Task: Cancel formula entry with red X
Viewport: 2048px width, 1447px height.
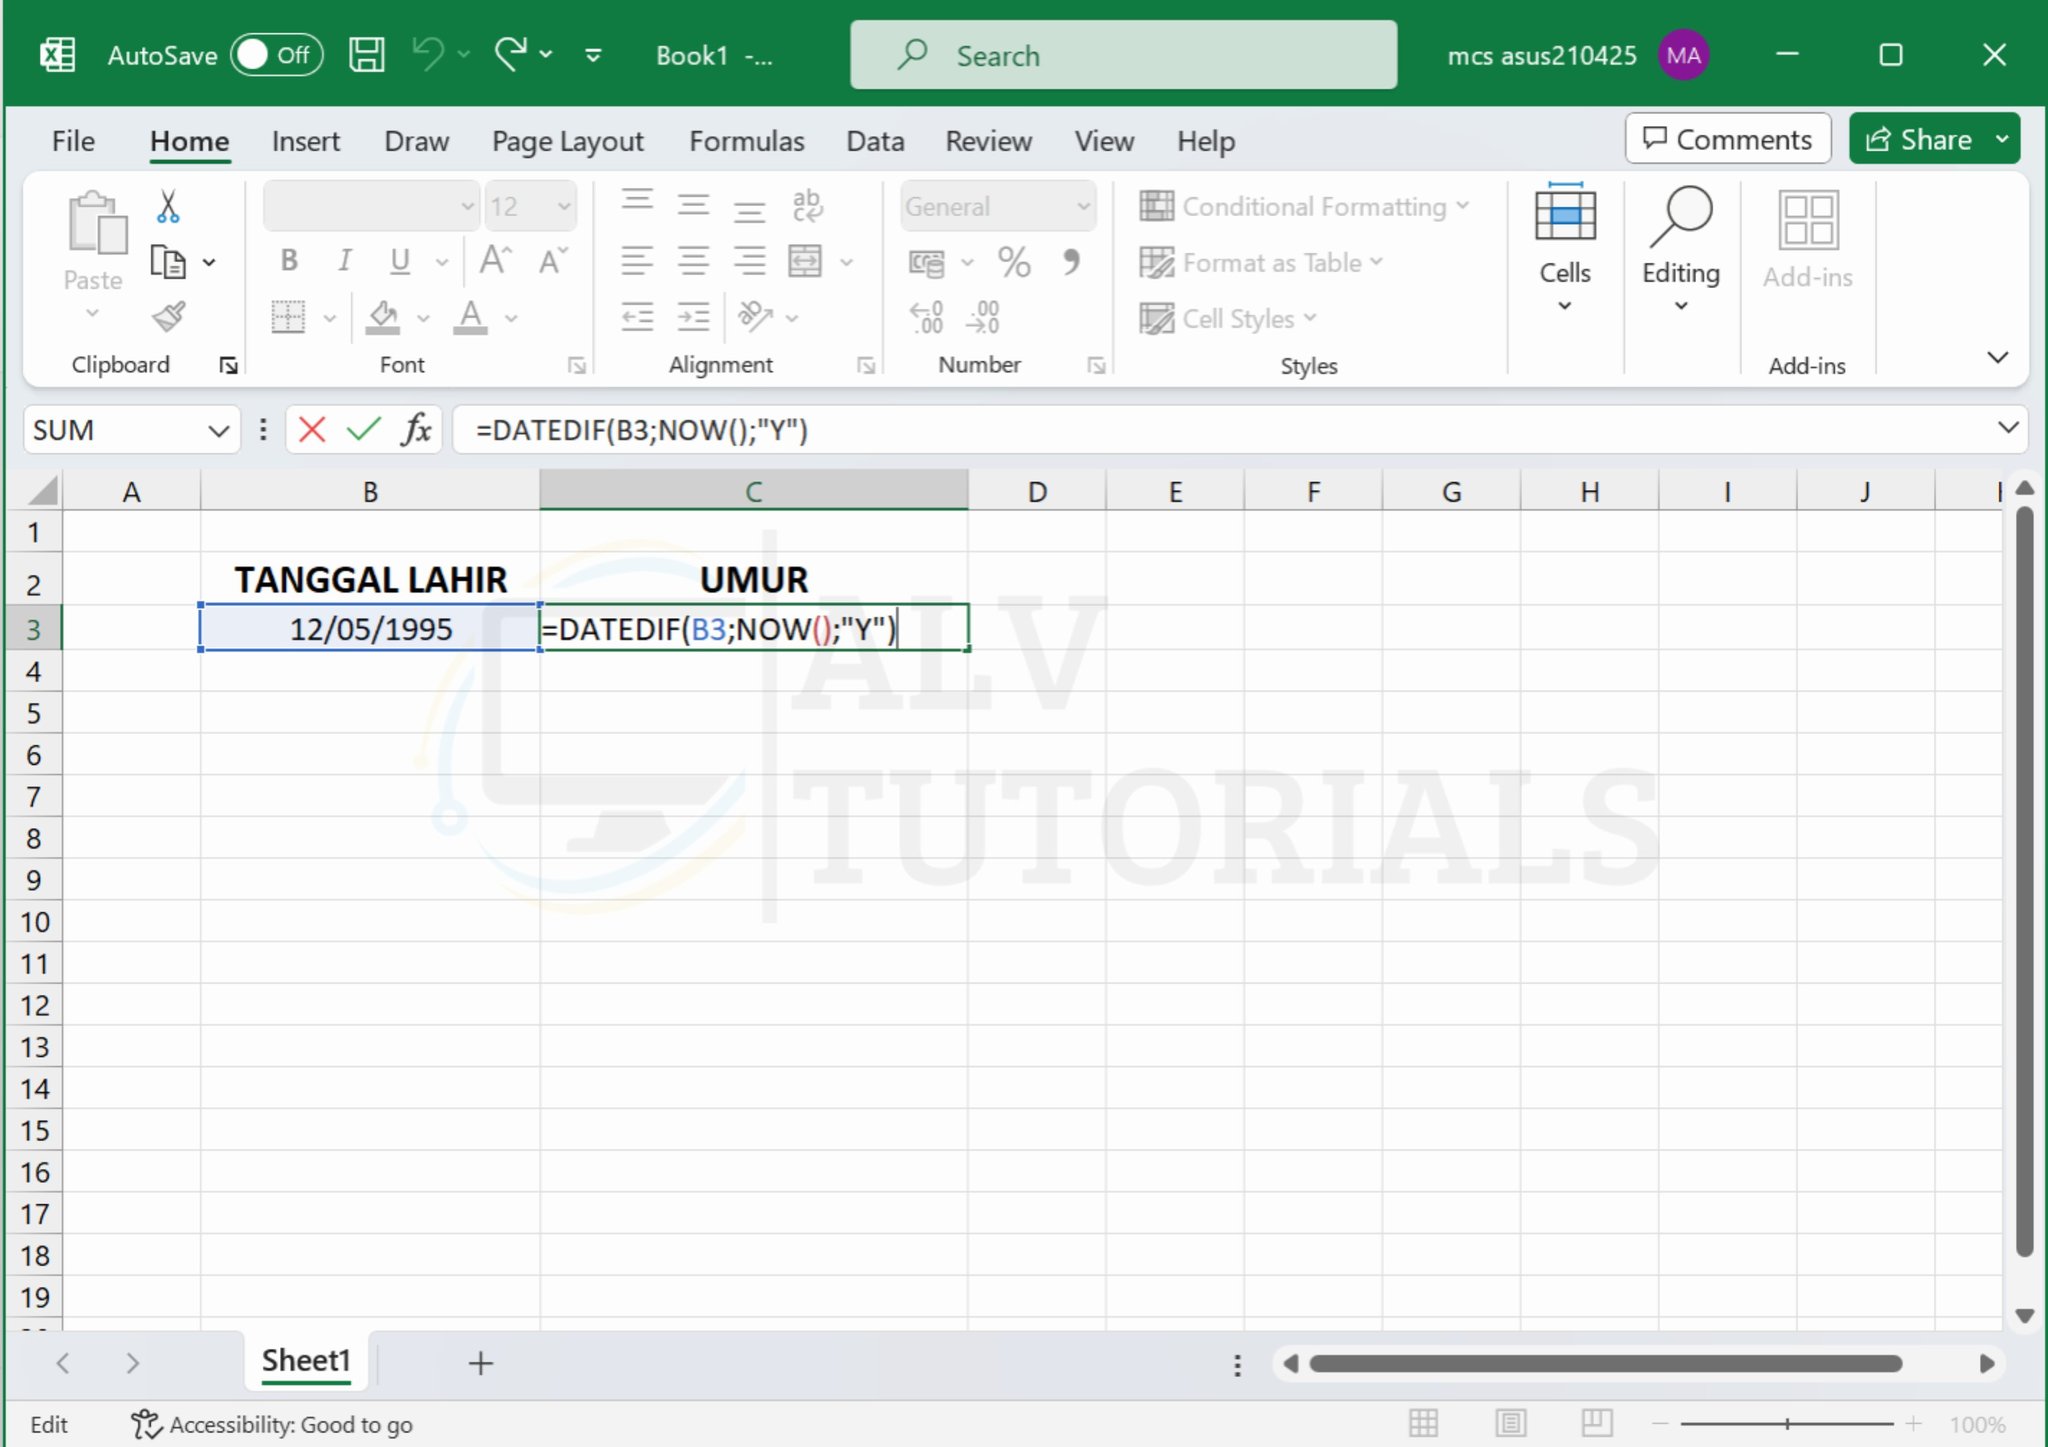Action: (312, 430)
